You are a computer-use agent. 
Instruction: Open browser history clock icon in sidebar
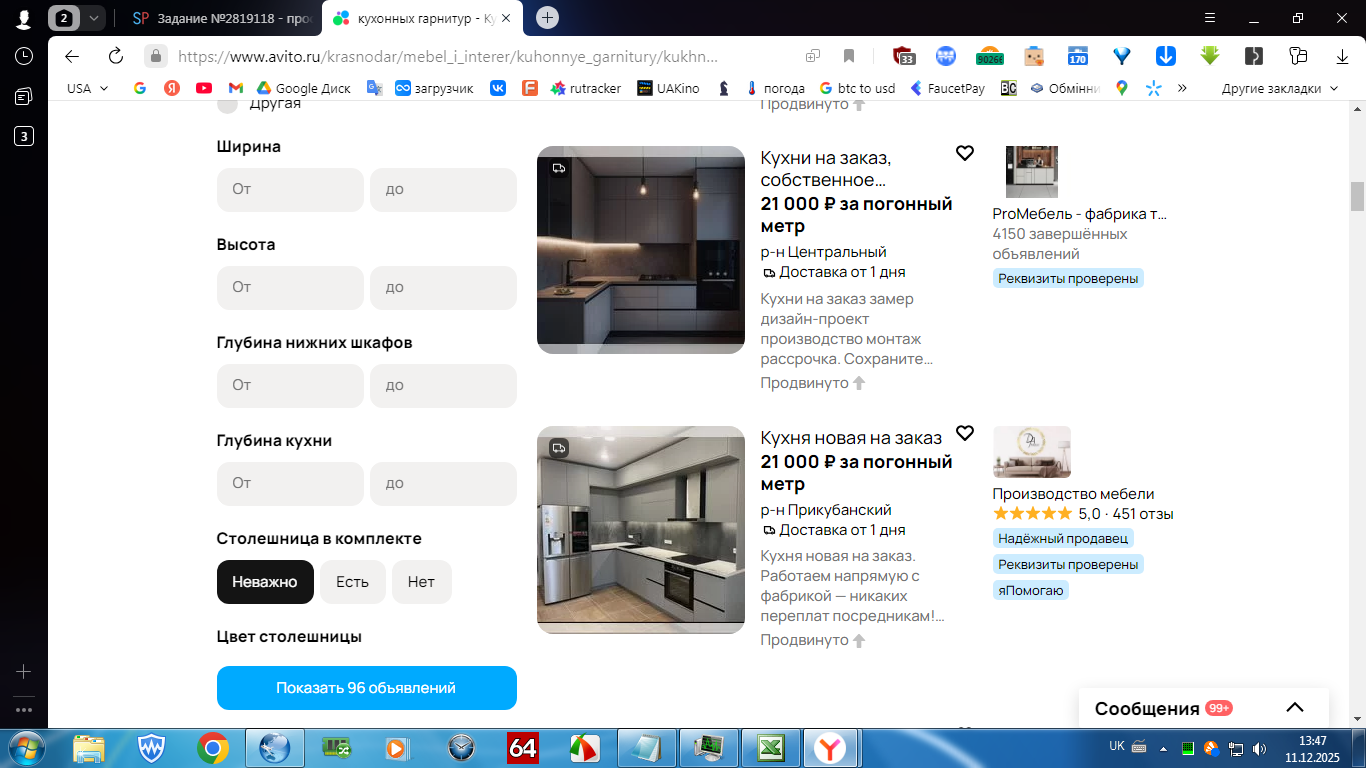pyautogui.click(x=24, y=56)
